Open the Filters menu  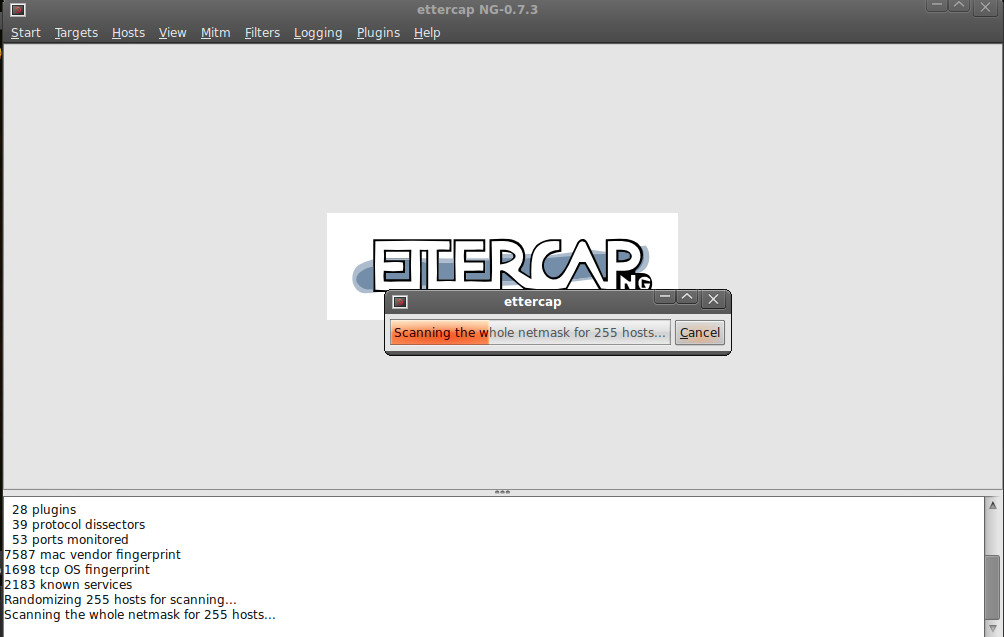point(262,33)
